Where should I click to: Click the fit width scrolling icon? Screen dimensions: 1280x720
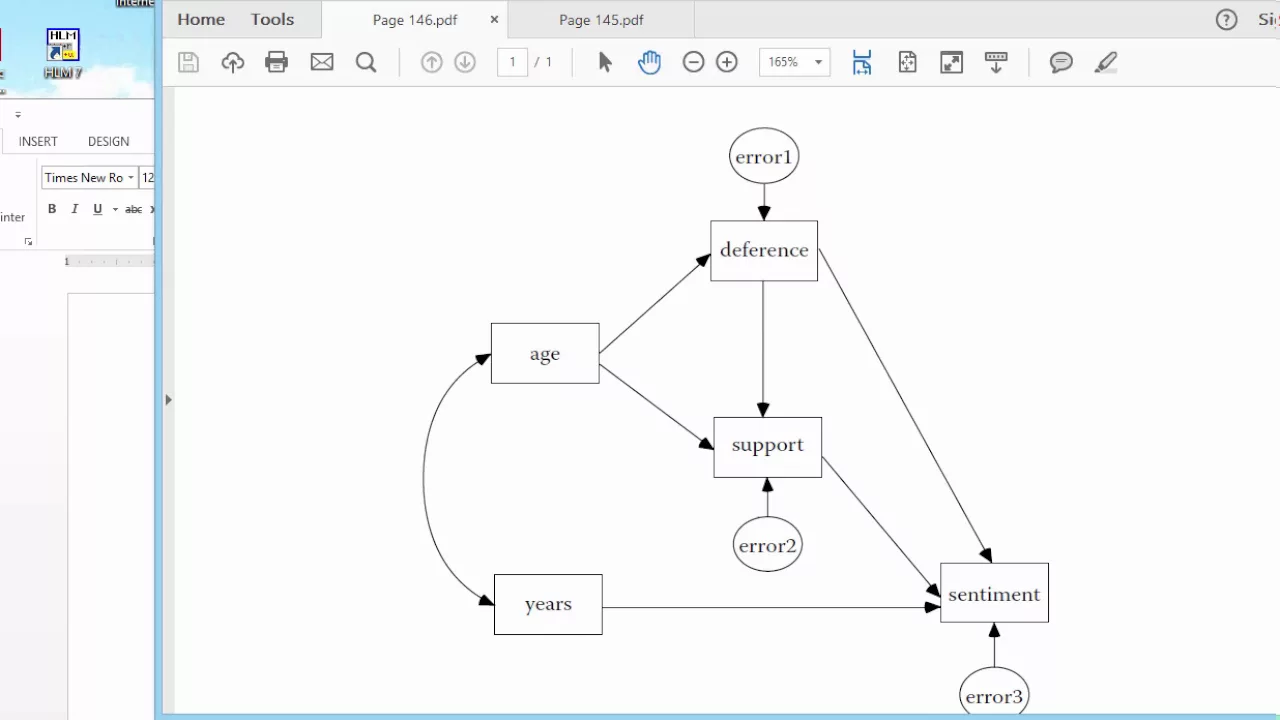coord(862,62)
